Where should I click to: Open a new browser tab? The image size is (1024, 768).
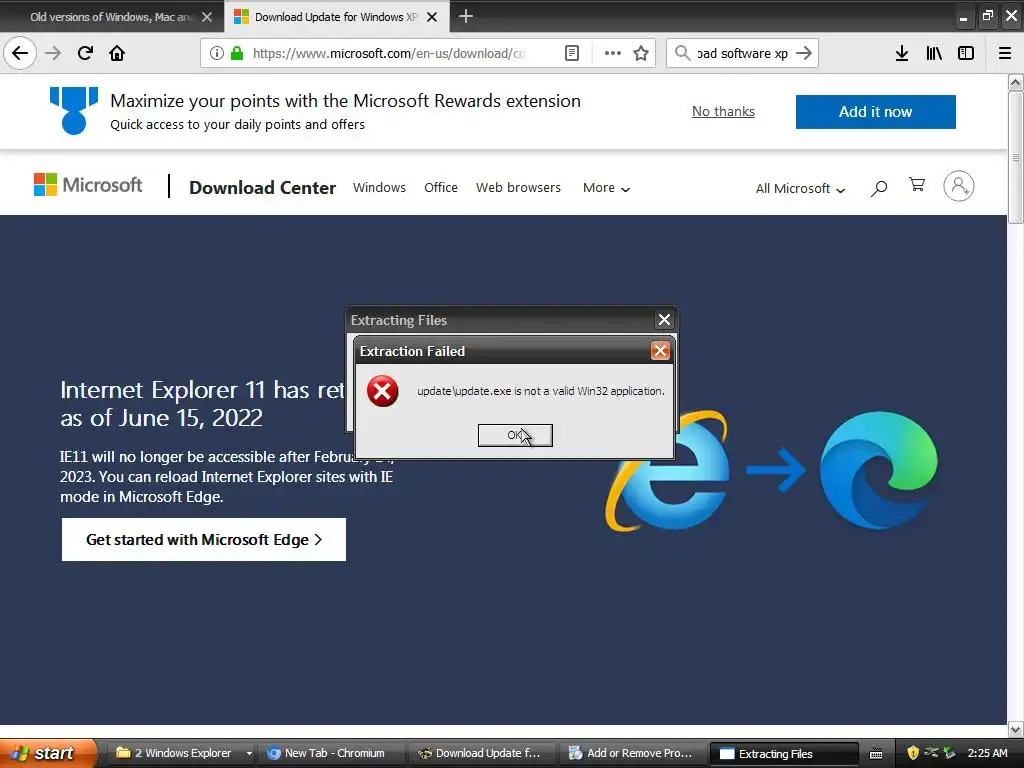pyautogui.click(x=466, y=16)
